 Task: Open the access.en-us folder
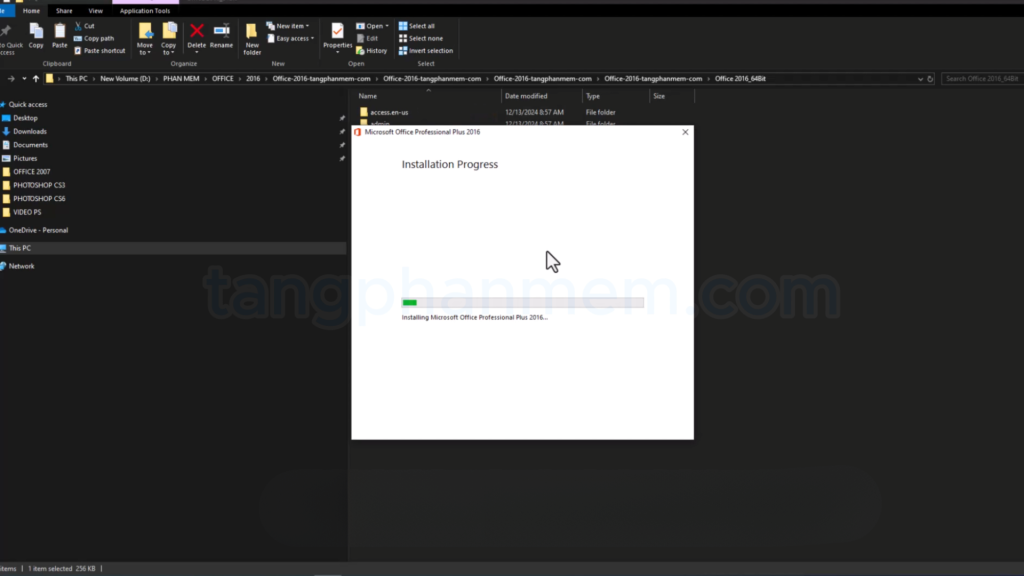coord(389,112)
